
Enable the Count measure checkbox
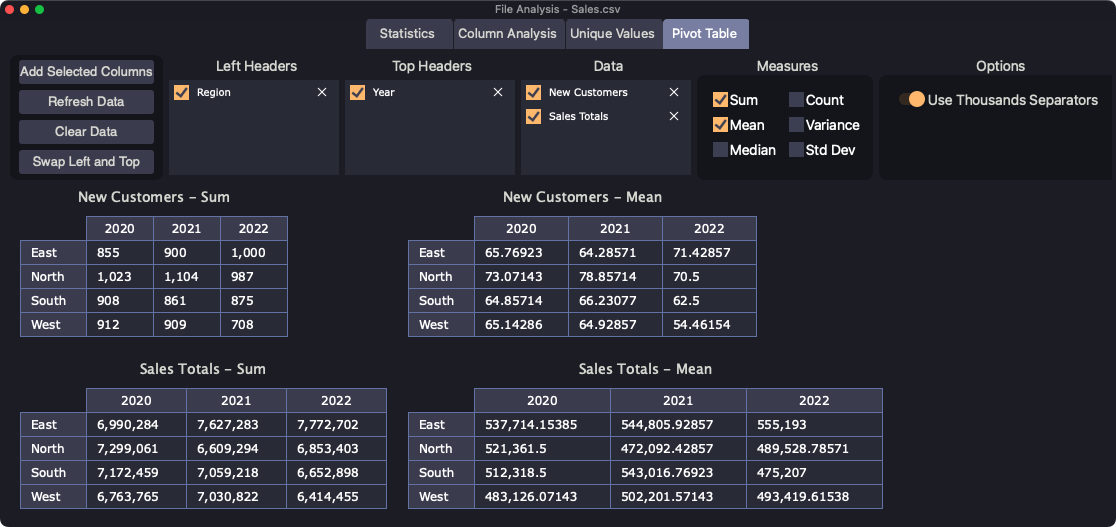point(796,100)
